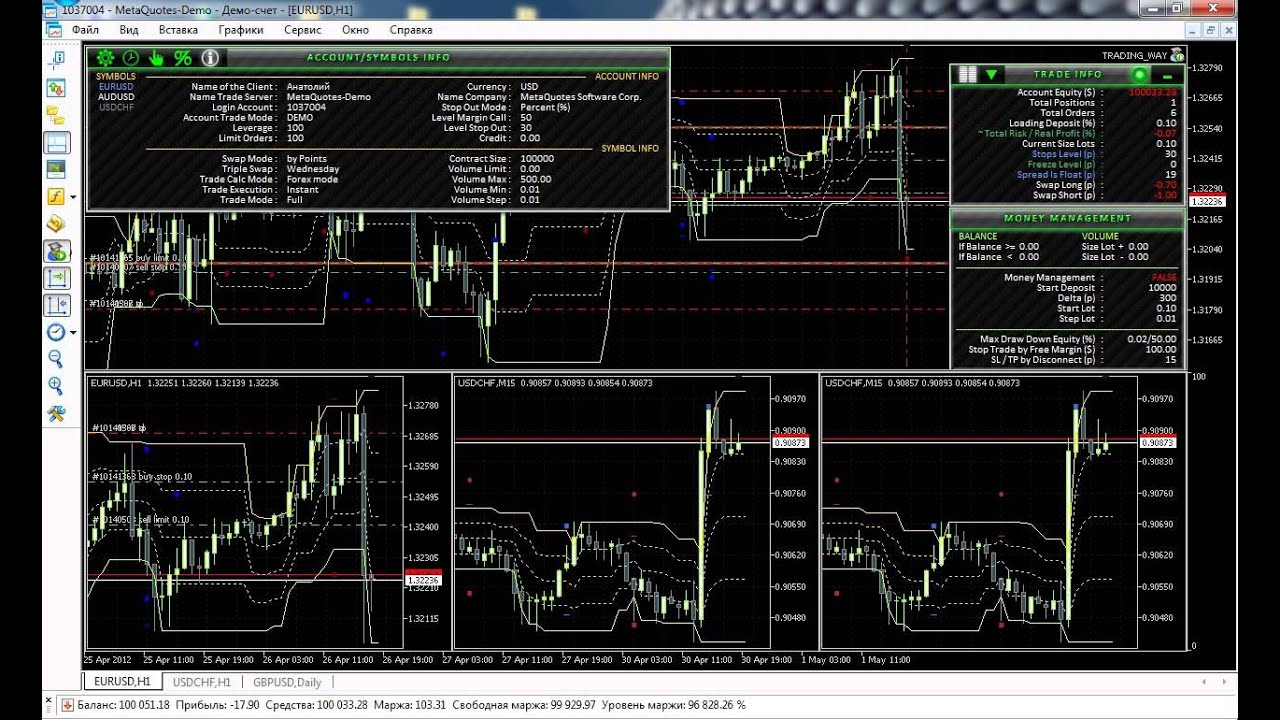The width and height of the screenshot is (1280, 720).
Task: Toggle Money Management FALSE value
Action: (x=1164, y=277)
